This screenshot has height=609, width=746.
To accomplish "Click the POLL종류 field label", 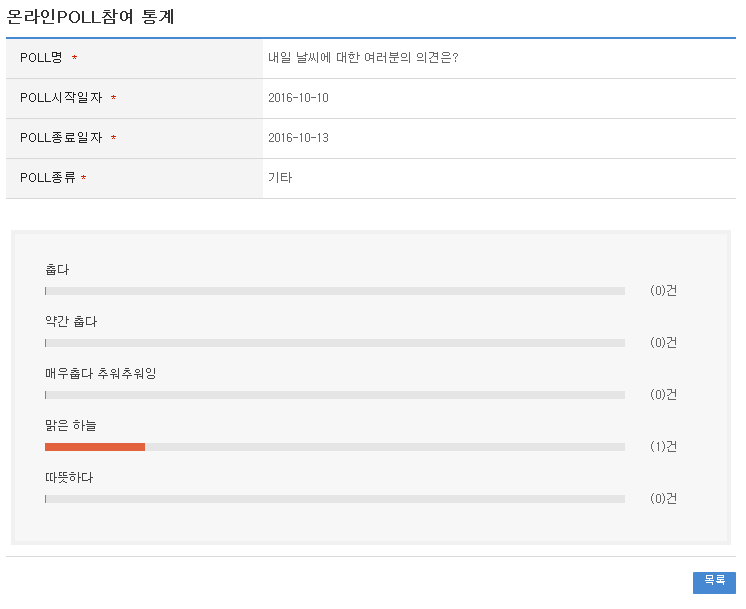I will coord(48,178).
